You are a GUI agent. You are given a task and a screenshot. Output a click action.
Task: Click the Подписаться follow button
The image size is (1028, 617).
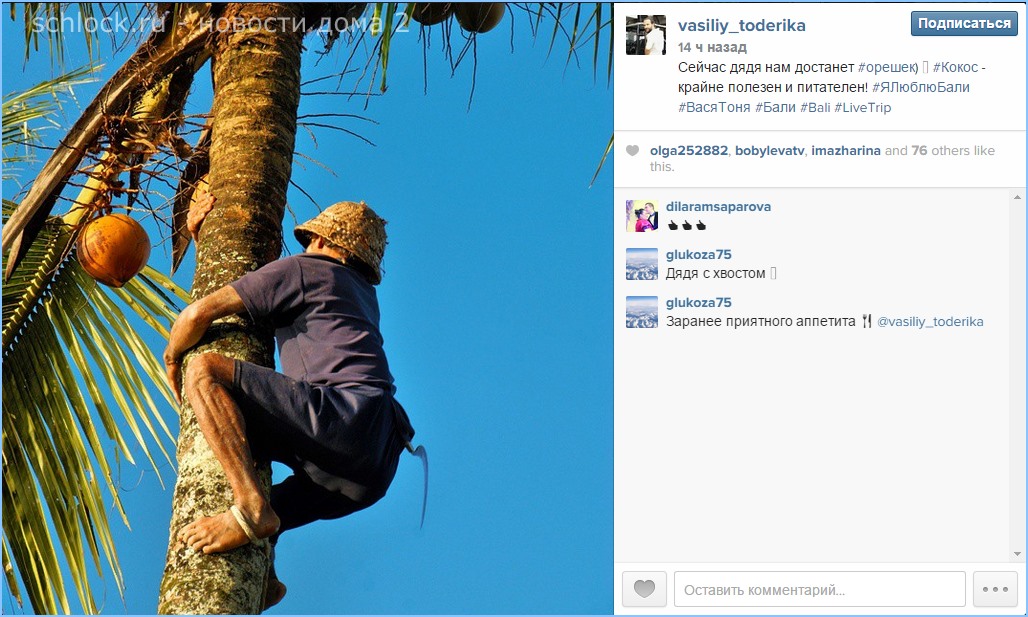click(964, 24)
